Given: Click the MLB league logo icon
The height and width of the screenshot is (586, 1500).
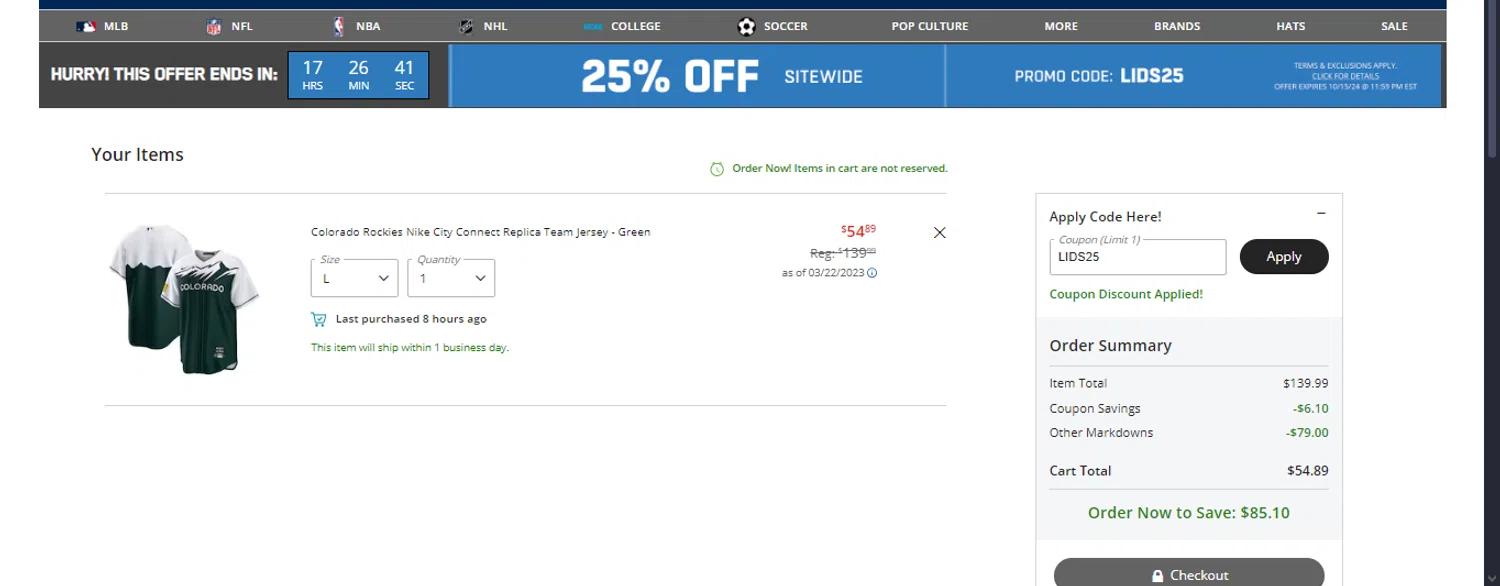Looking at the screenshot, I should (x=86, y=27).
